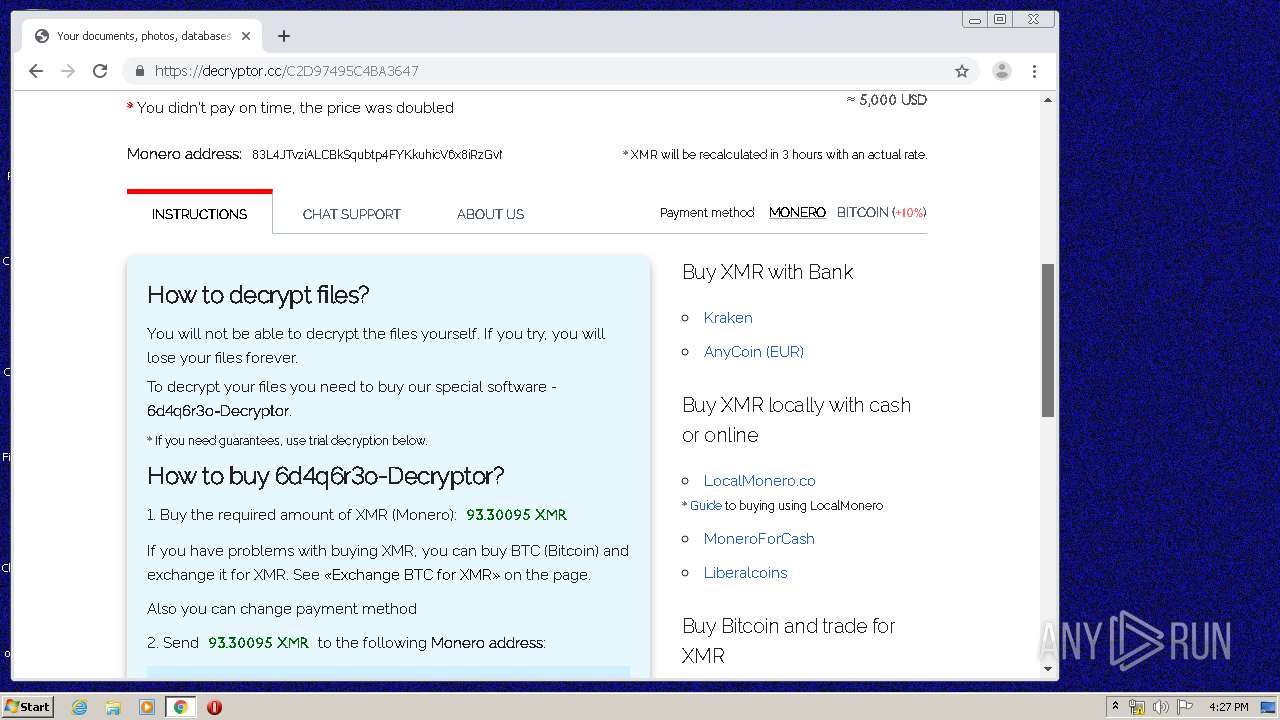The width and height of the screenshot is (1280, 720).
Task: Go forward to the next page
Action: pos(68,71)
